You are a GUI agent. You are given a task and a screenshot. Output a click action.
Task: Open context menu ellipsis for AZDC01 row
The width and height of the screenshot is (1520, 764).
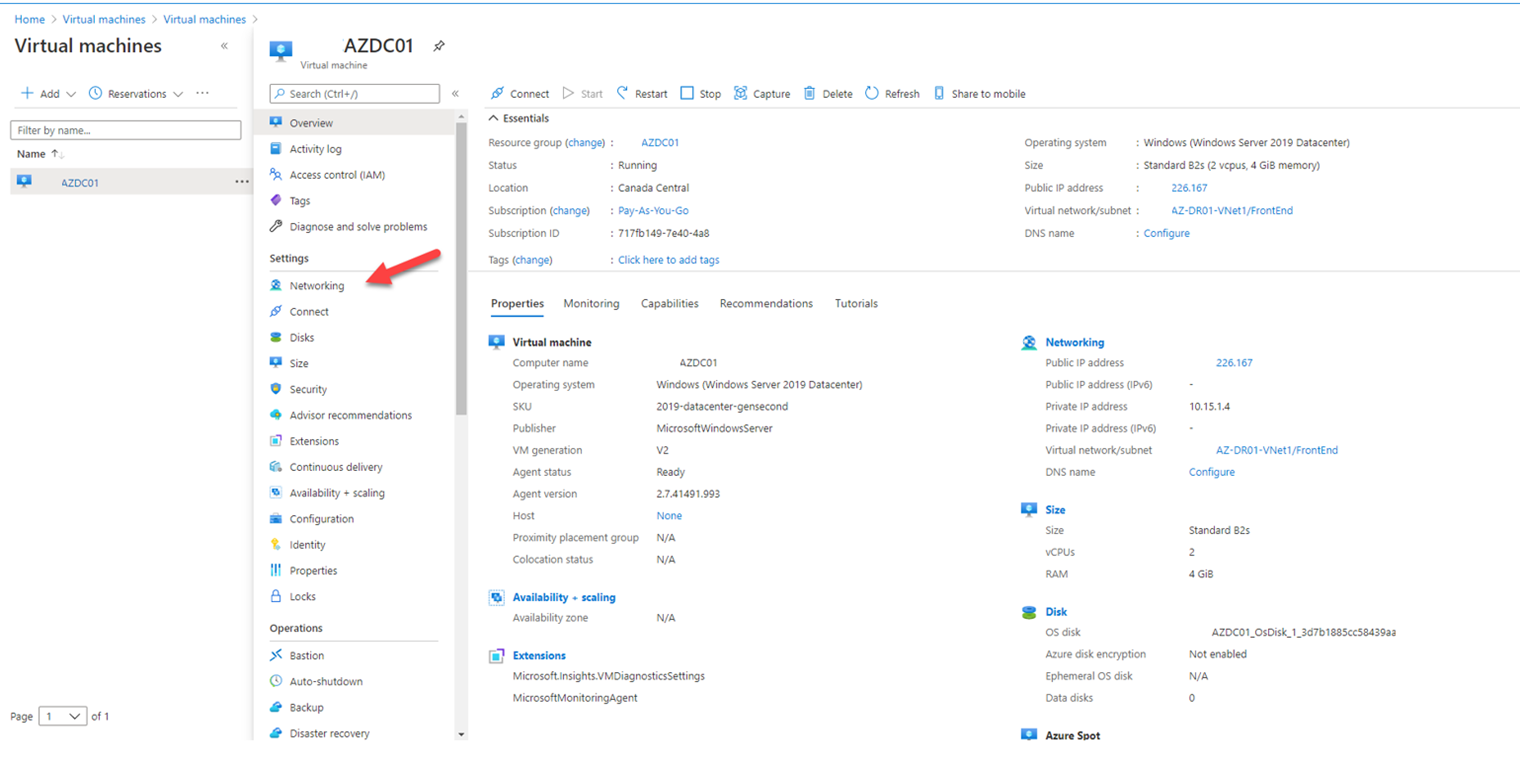[241, 182]
